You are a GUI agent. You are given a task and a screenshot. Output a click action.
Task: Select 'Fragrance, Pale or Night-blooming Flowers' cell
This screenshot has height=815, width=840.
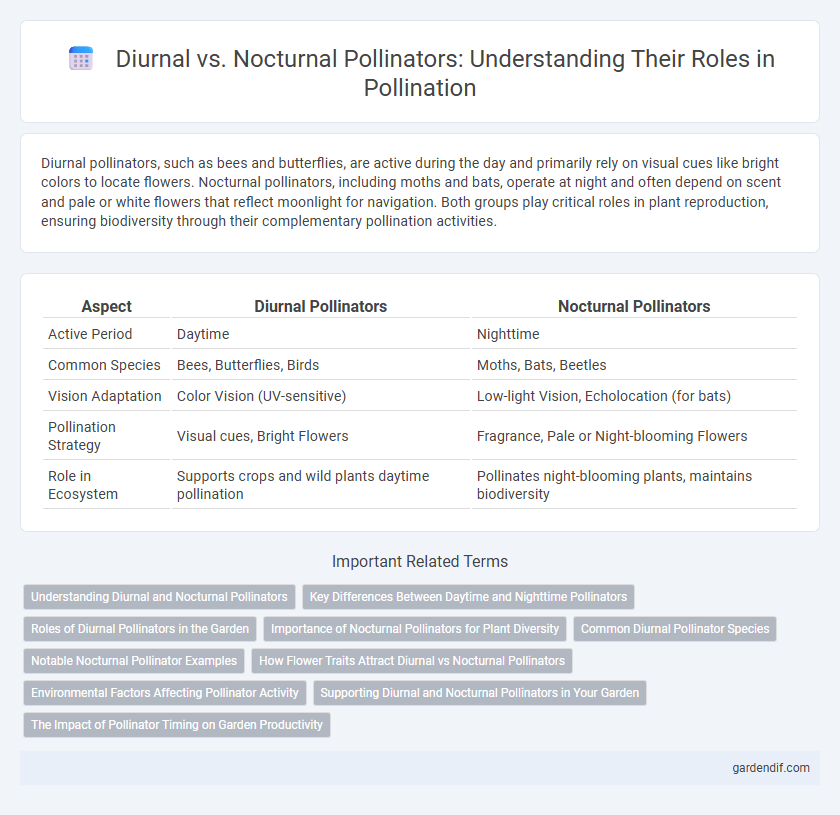click(634, 436)
